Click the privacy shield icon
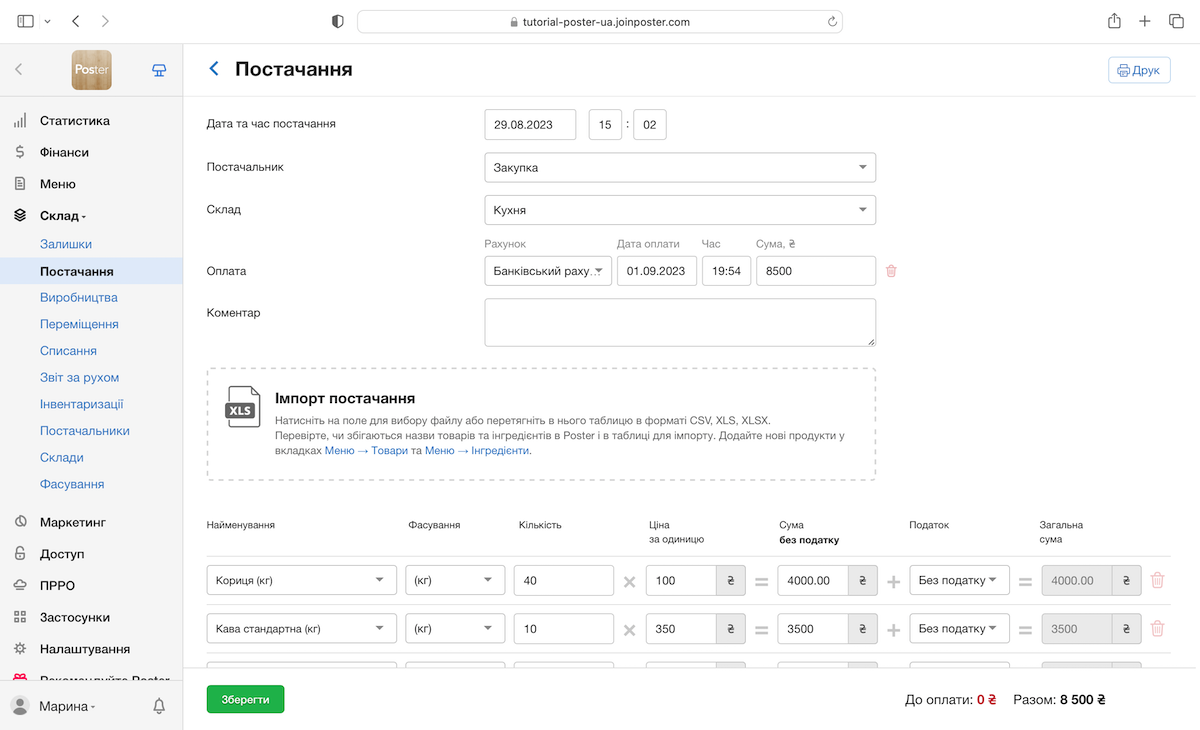Viewport: 1200px width, 730px height. tap(337, 21)
